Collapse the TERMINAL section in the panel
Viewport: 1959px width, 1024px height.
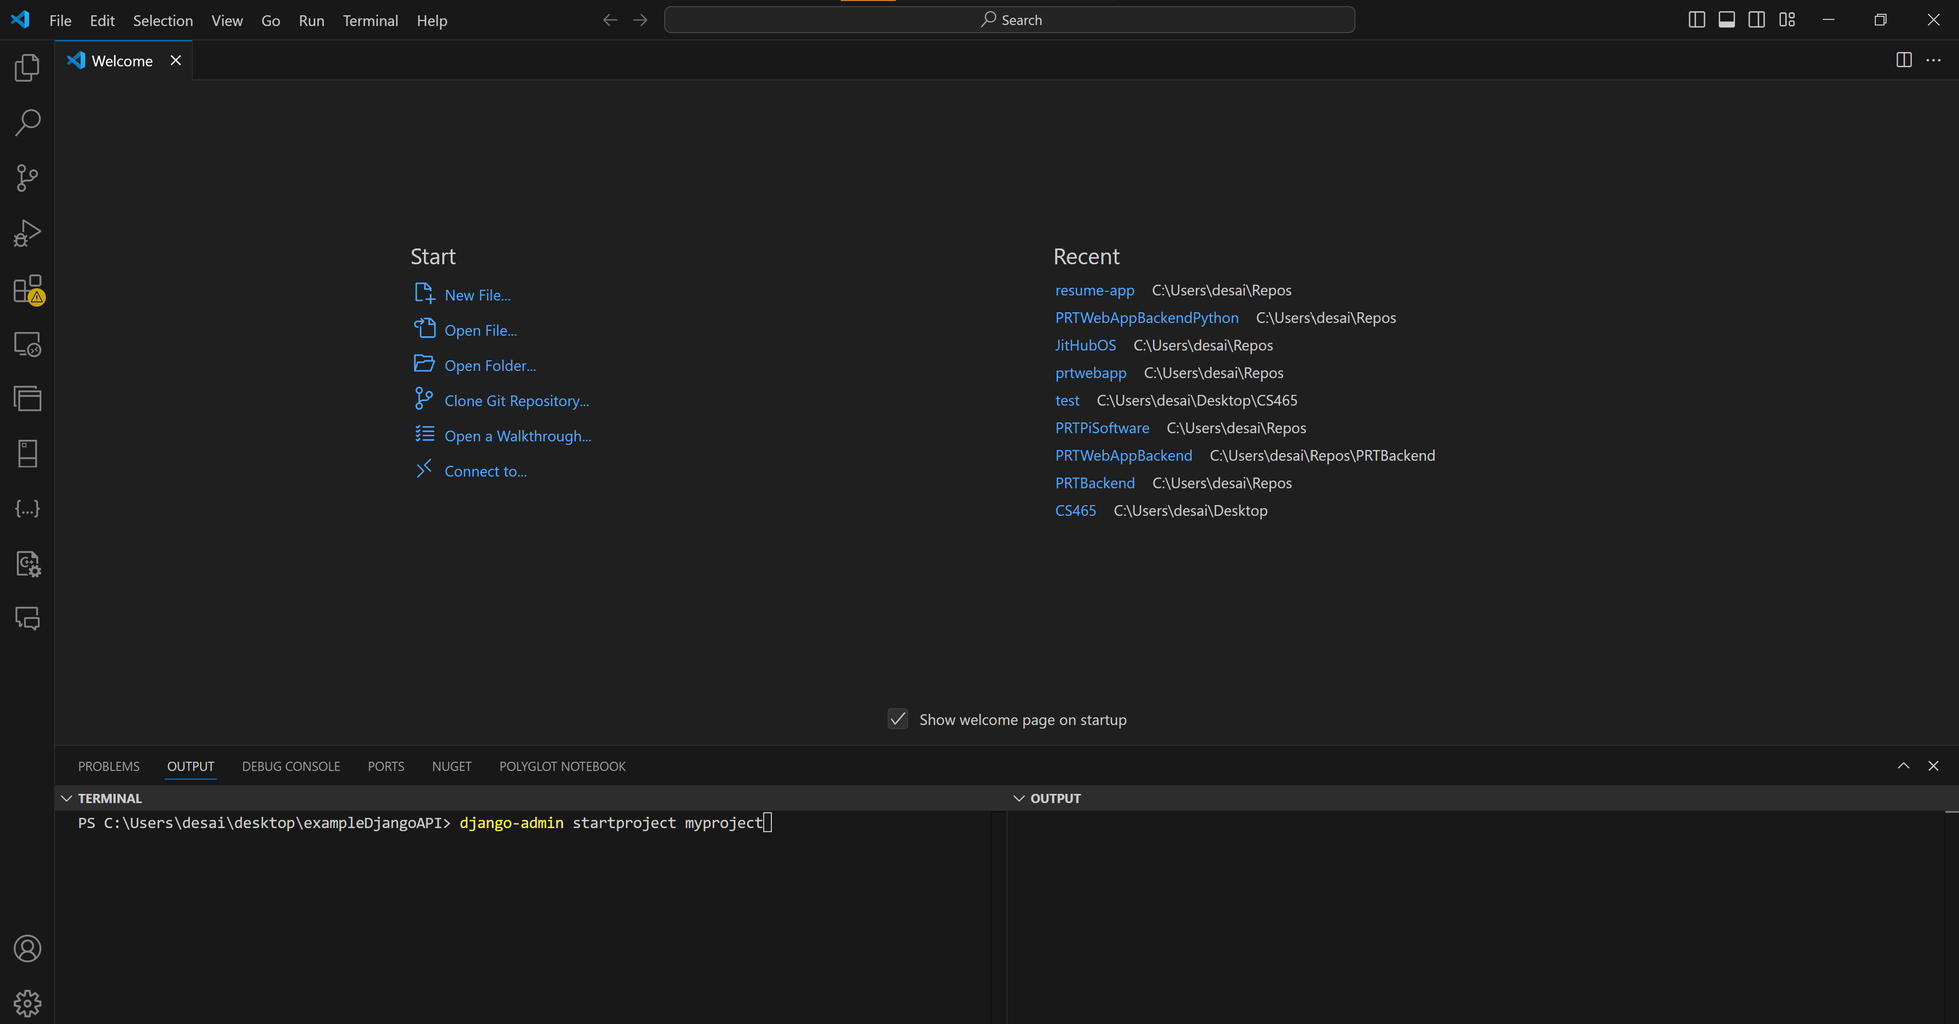(x=67, y=798)
